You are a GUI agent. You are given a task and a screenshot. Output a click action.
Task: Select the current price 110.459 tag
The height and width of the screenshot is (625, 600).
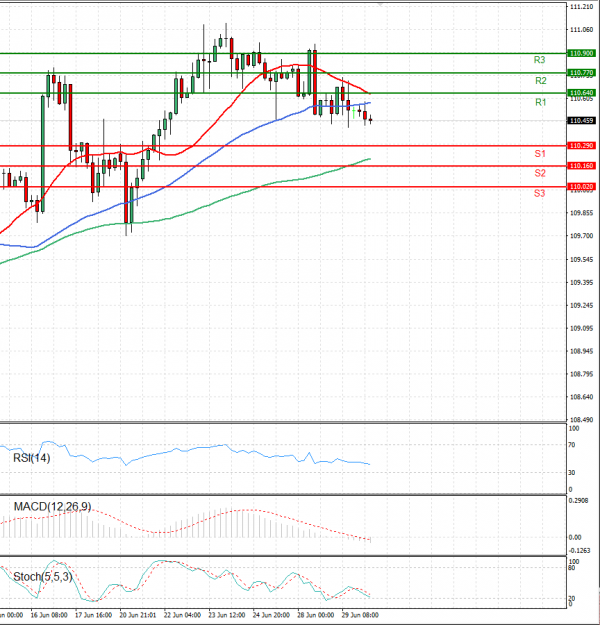pos(582,120)
